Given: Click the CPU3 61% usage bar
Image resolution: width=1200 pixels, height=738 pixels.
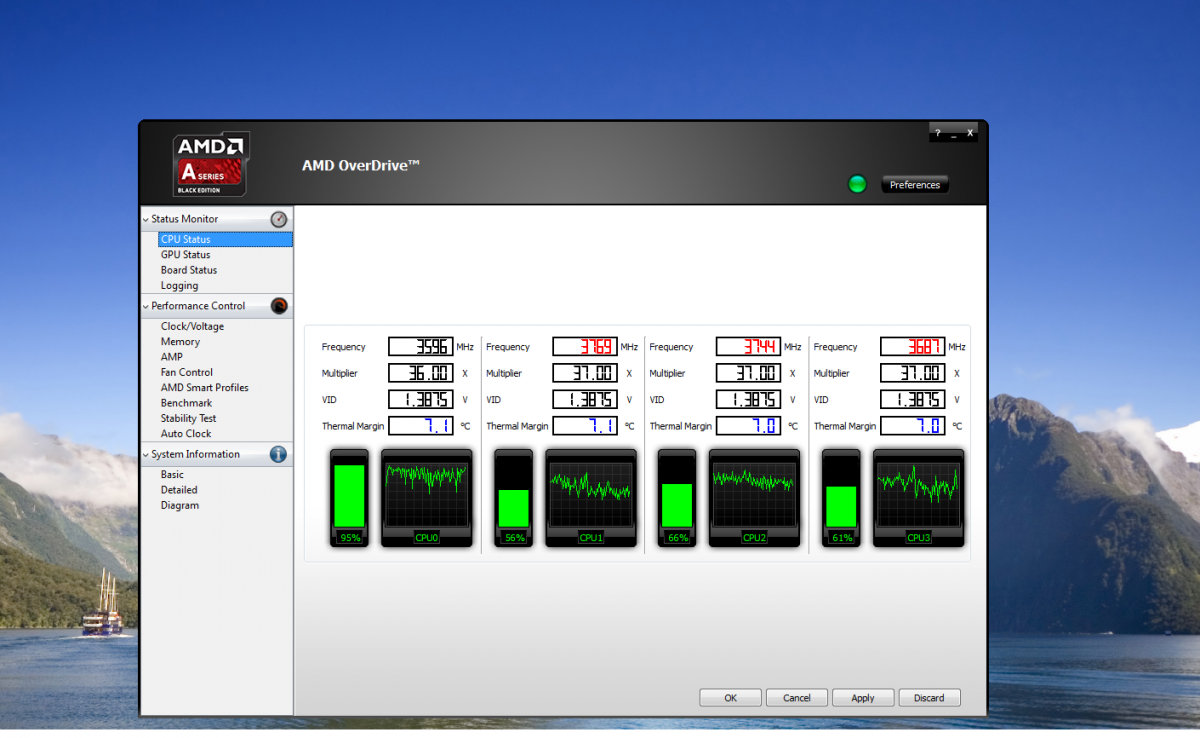Looking at the screenshot, I should [841, 498].
